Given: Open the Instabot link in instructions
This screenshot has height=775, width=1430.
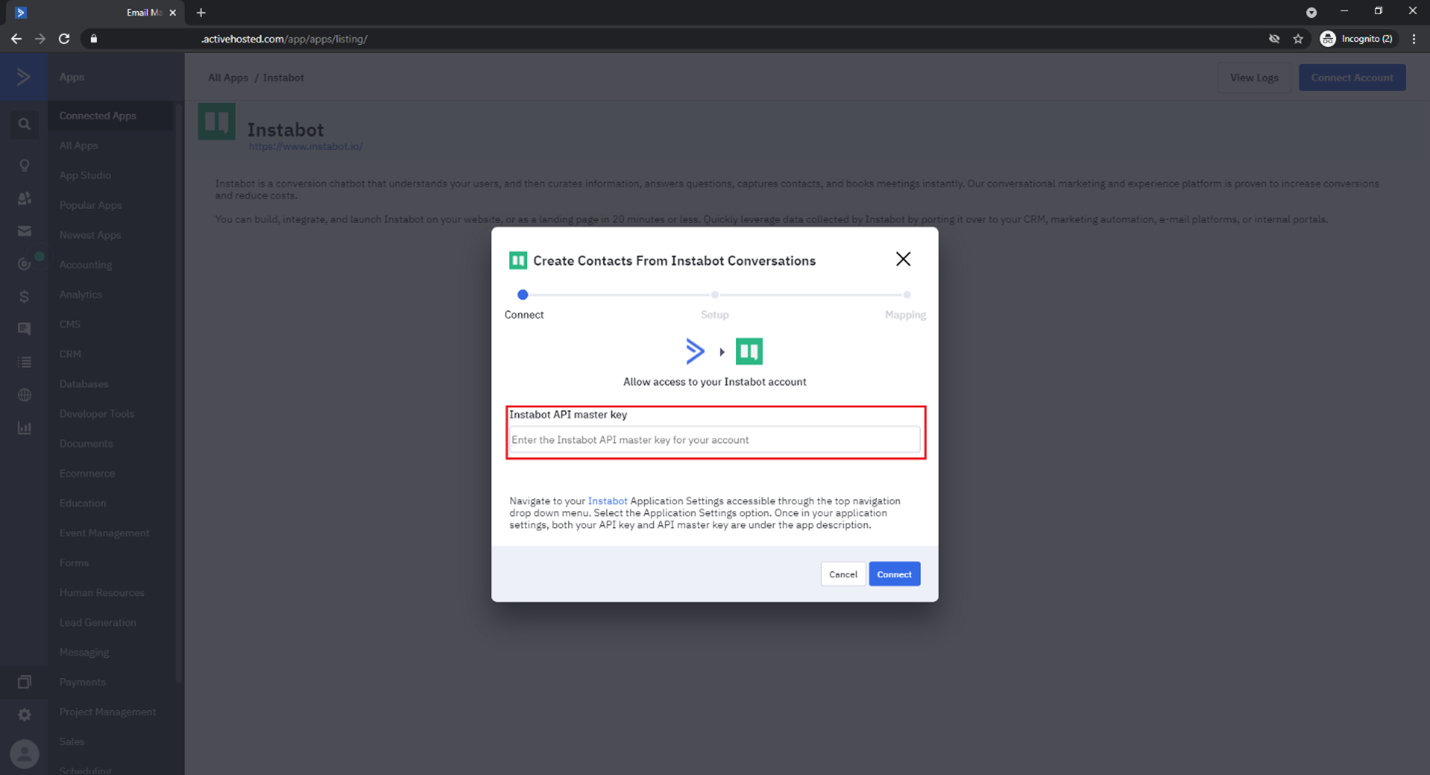Looking at the screenshot, I should coord(608,501).
